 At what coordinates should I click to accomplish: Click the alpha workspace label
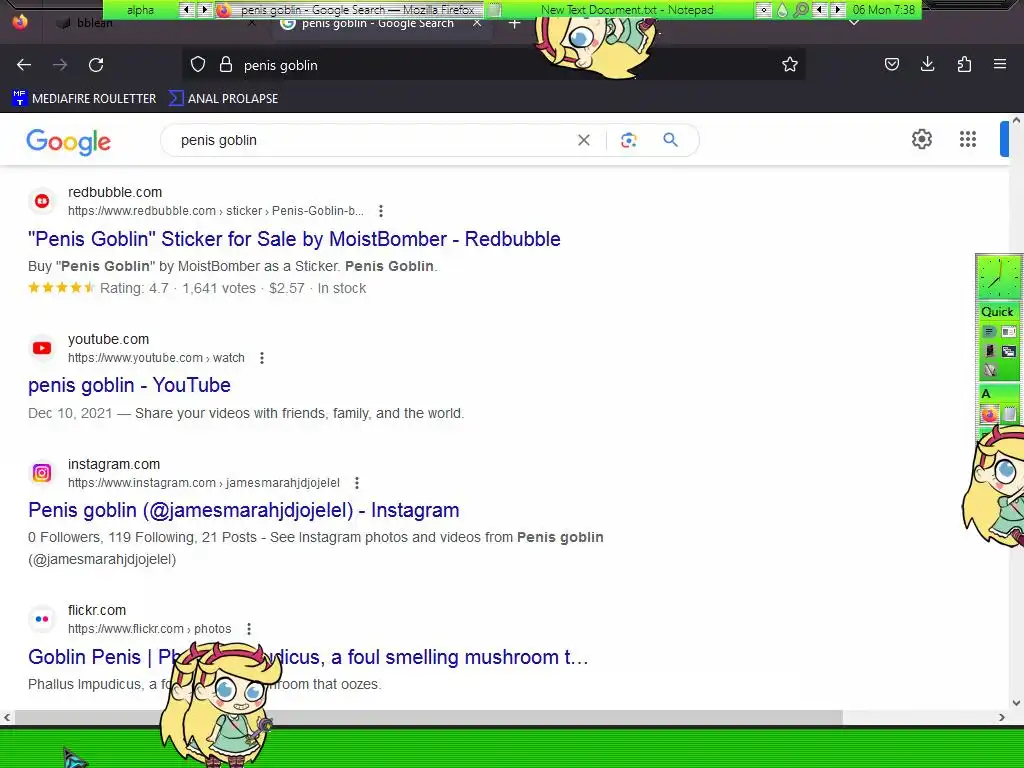point(140,10)
